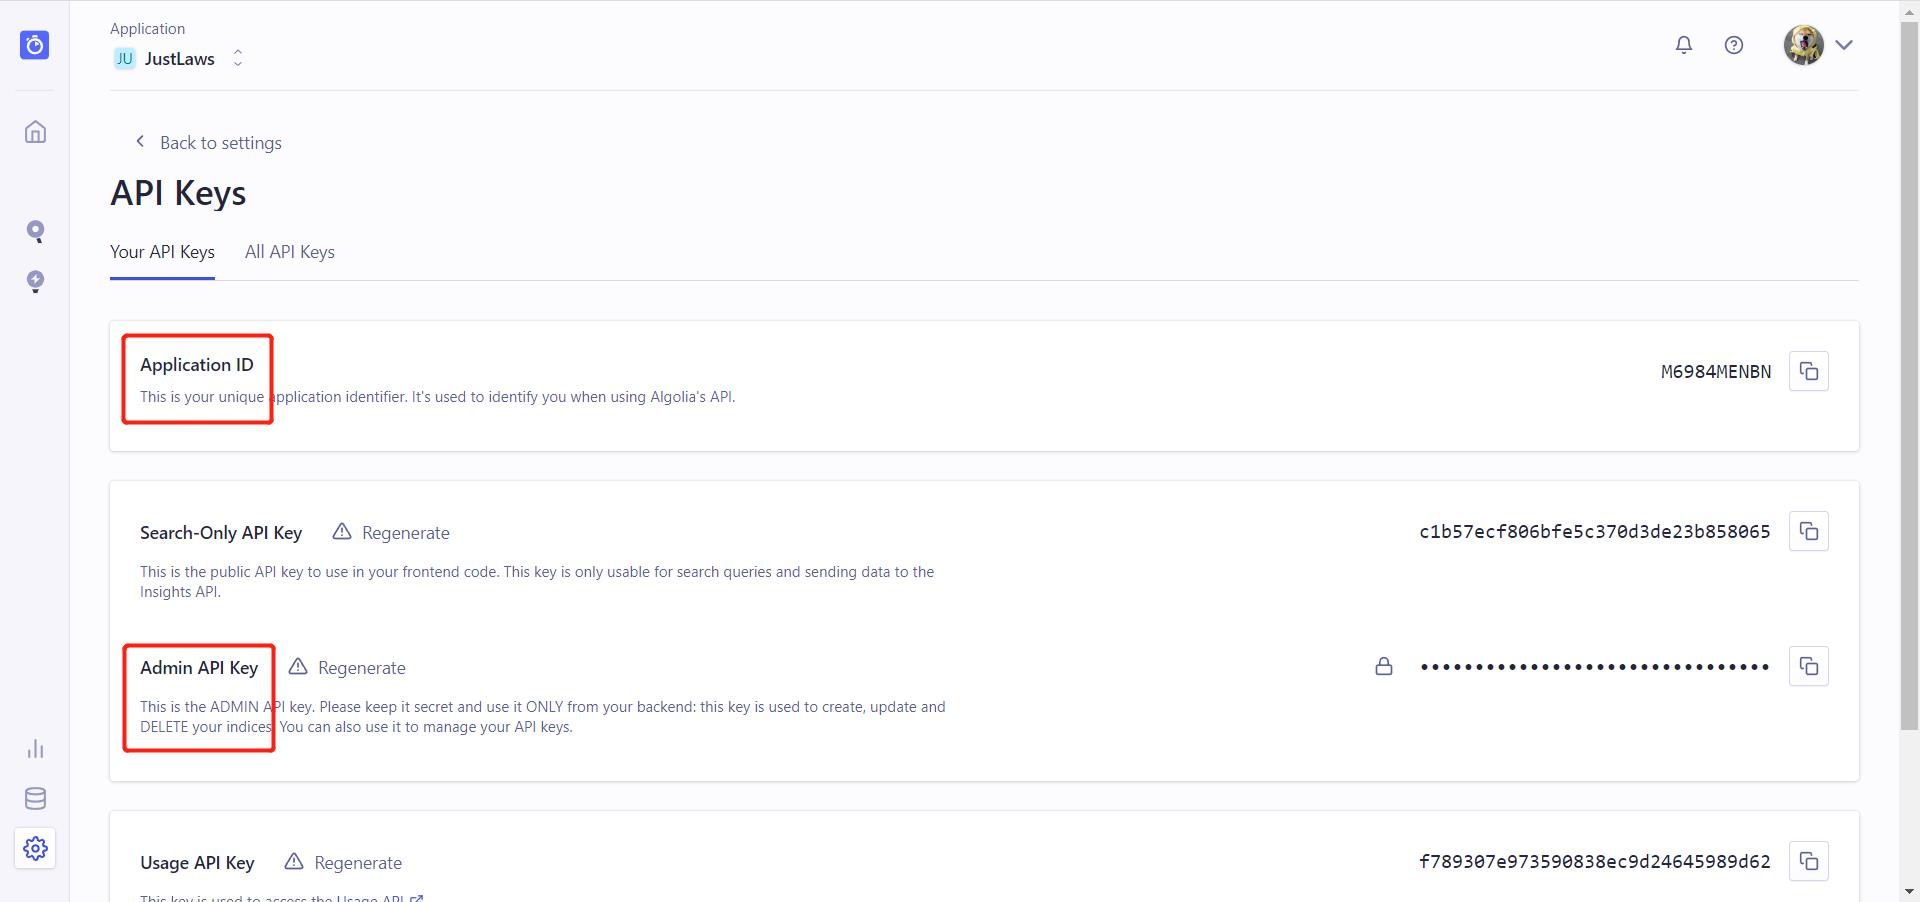Image resolution: width=1920 pixels, height=902 pixels.
Task: Copy the Search-Only API Key
Action: pyautogui.click(x=1808, y=531)
